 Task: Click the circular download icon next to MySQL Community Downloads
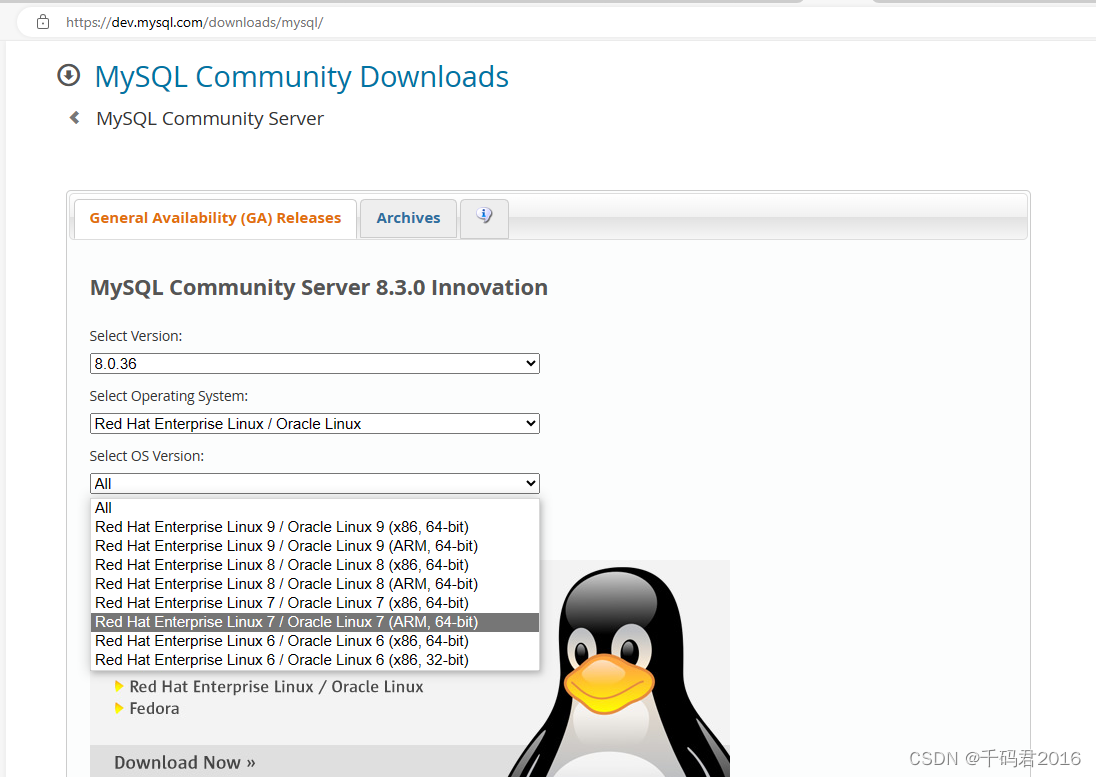click(68, 75)
